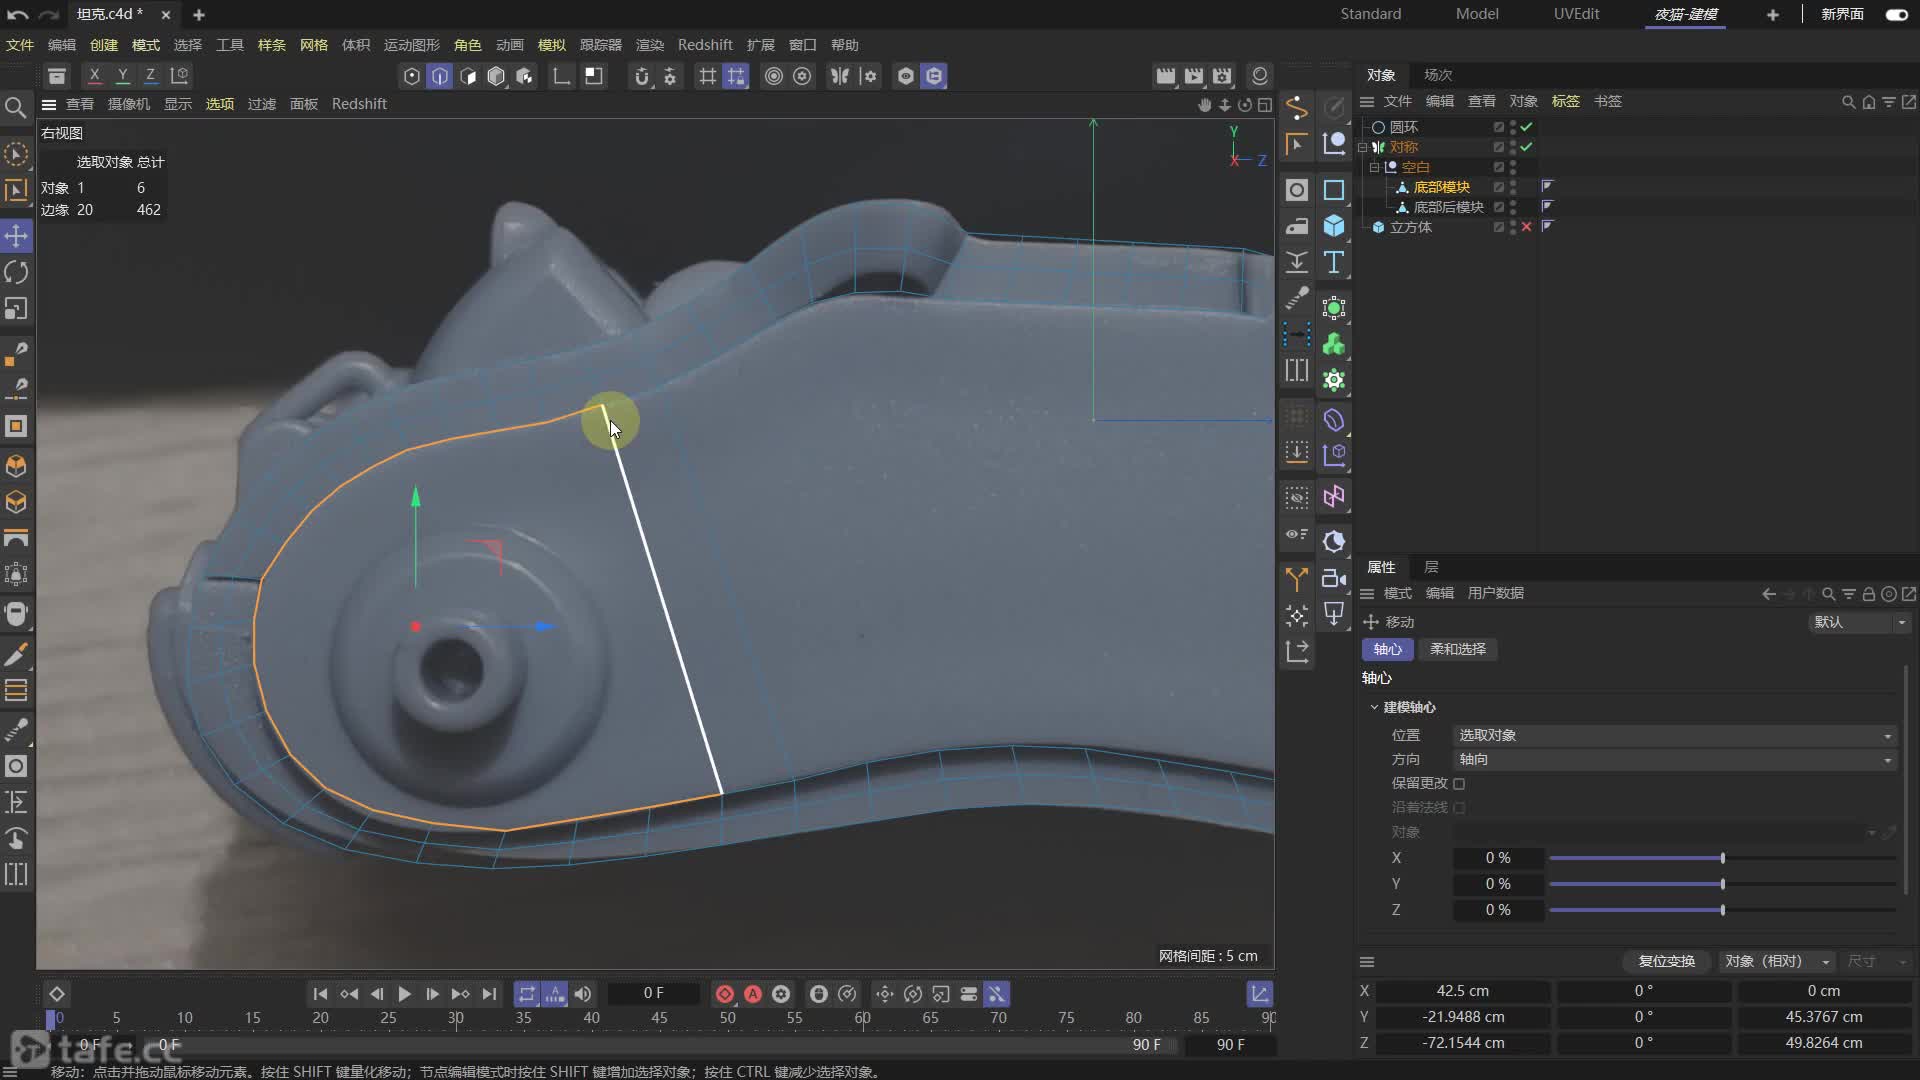Open the 方向 轴向 dropdown

[x=1674, y=760]
